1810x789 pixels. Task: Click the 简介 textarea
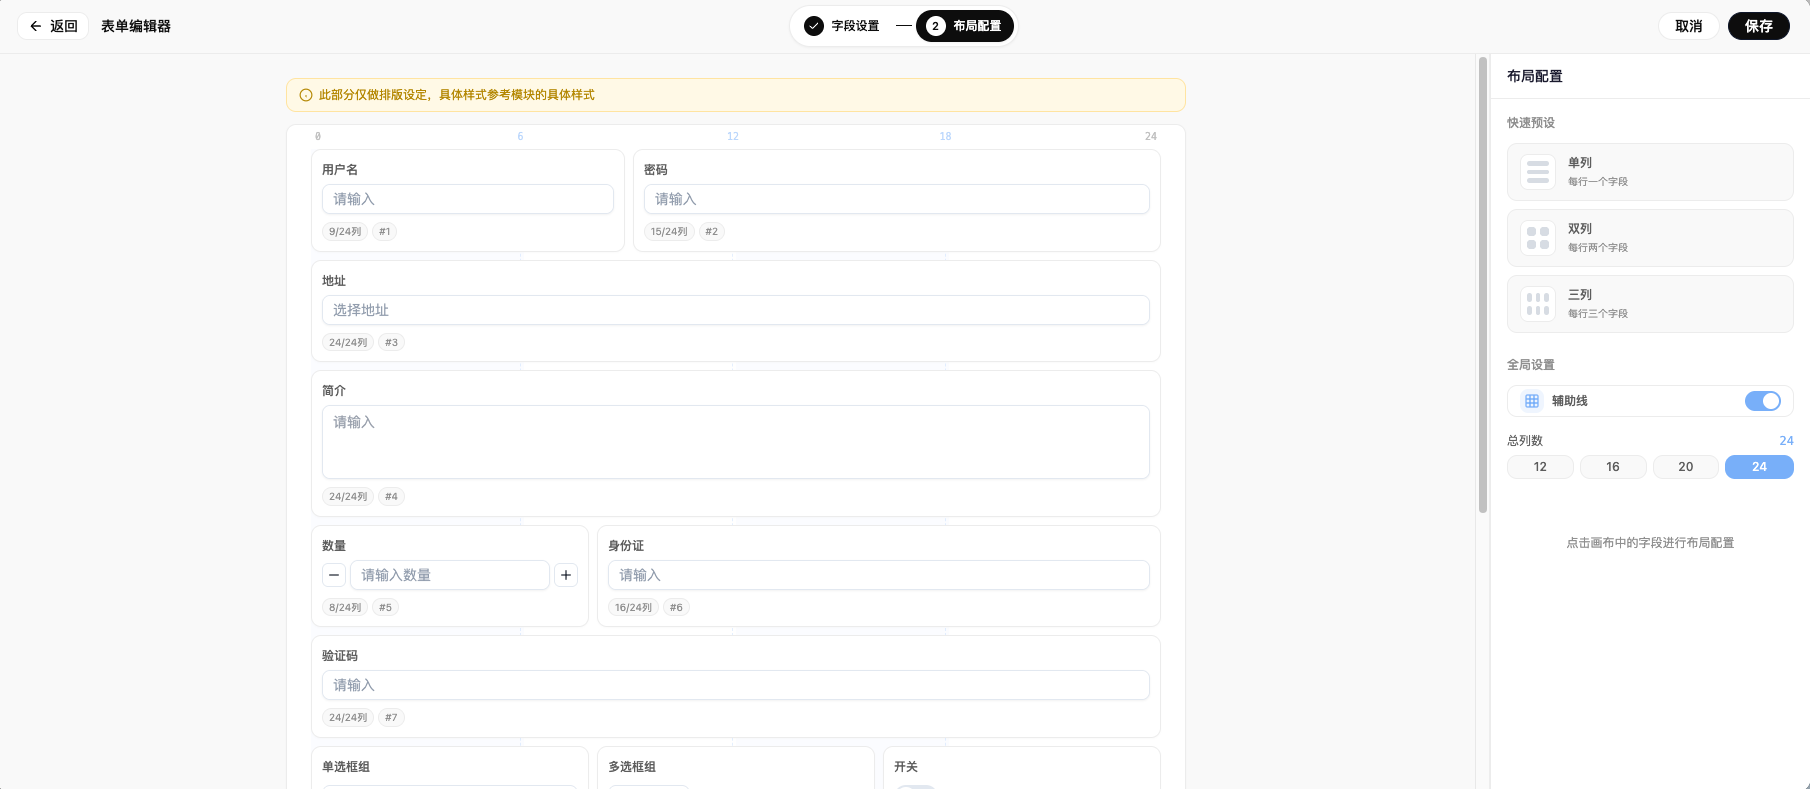tap(736, 442)
